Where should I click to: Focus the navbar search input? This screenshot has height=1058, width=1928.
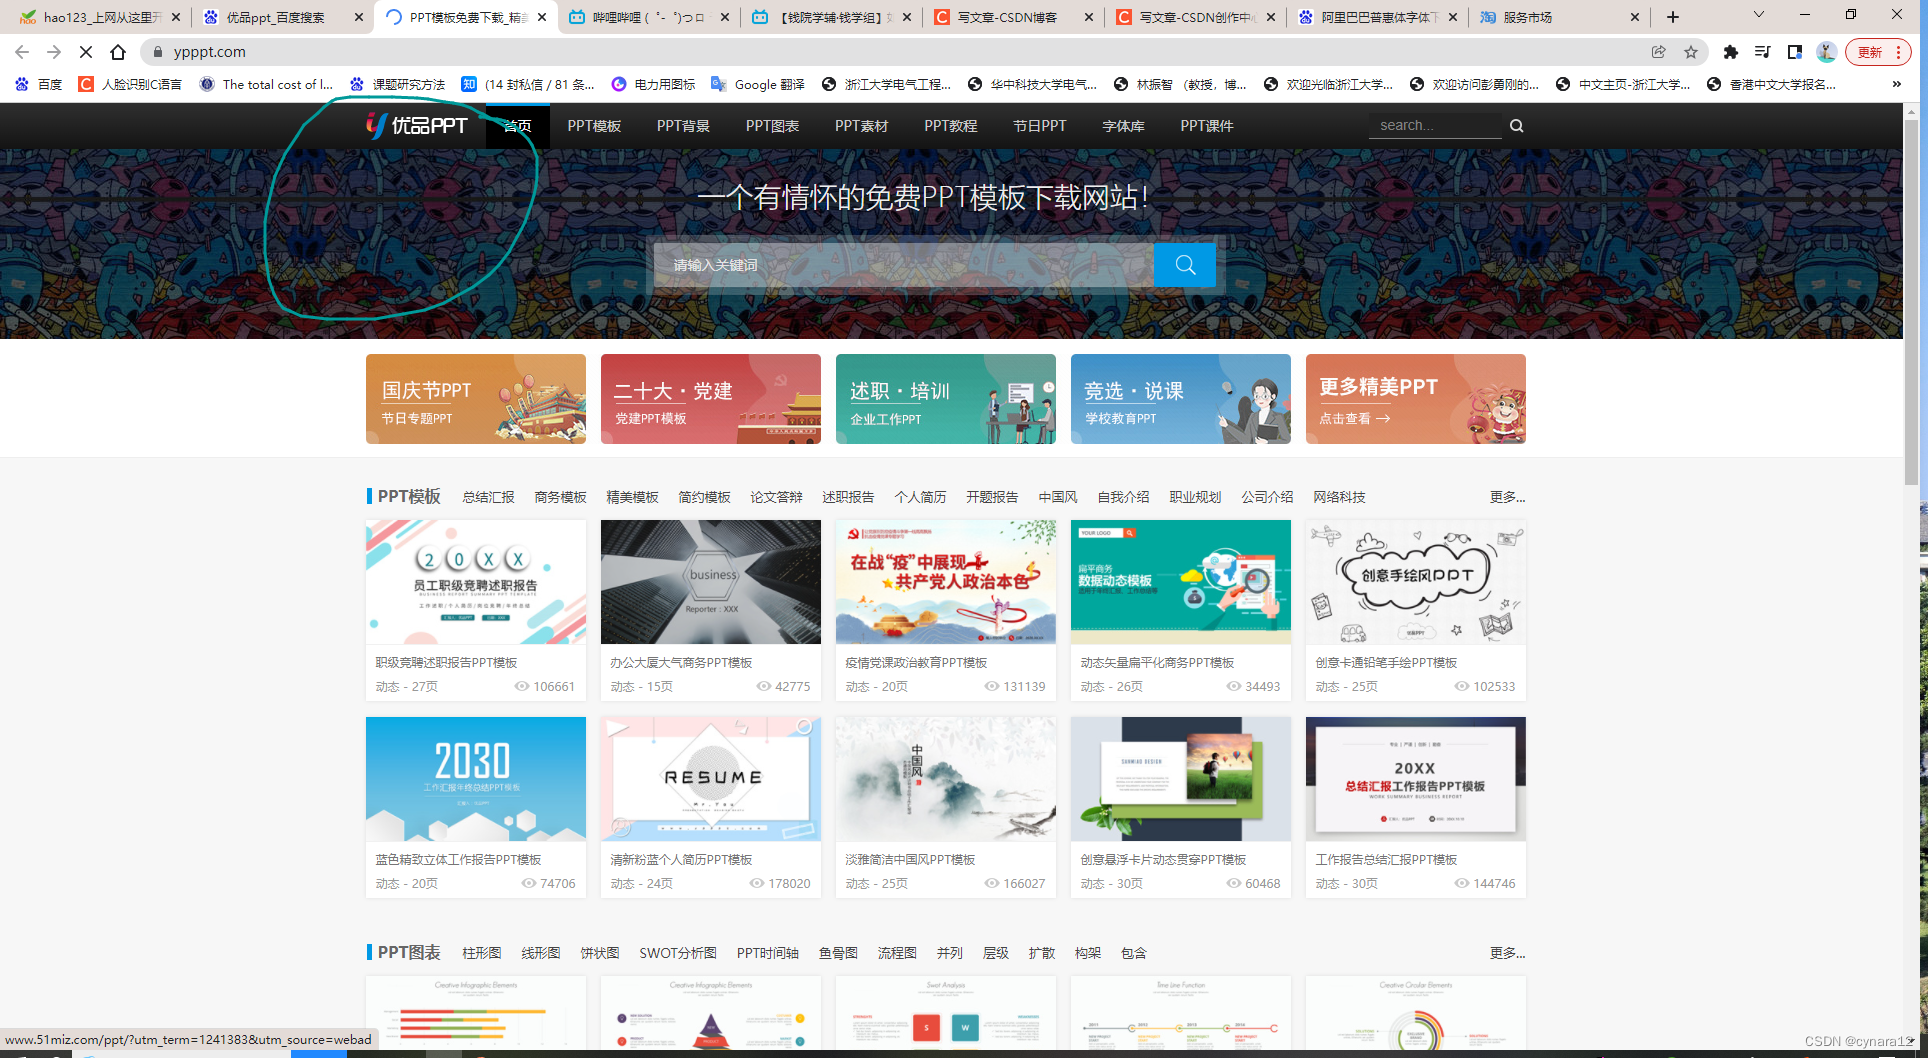tap(1436, 126)
